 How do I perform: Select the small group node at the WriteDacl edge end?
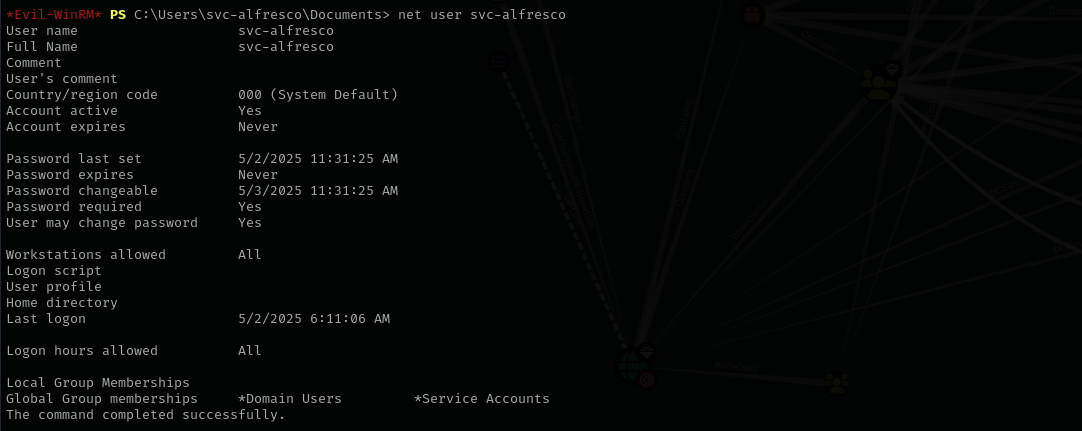click(836, 383)
